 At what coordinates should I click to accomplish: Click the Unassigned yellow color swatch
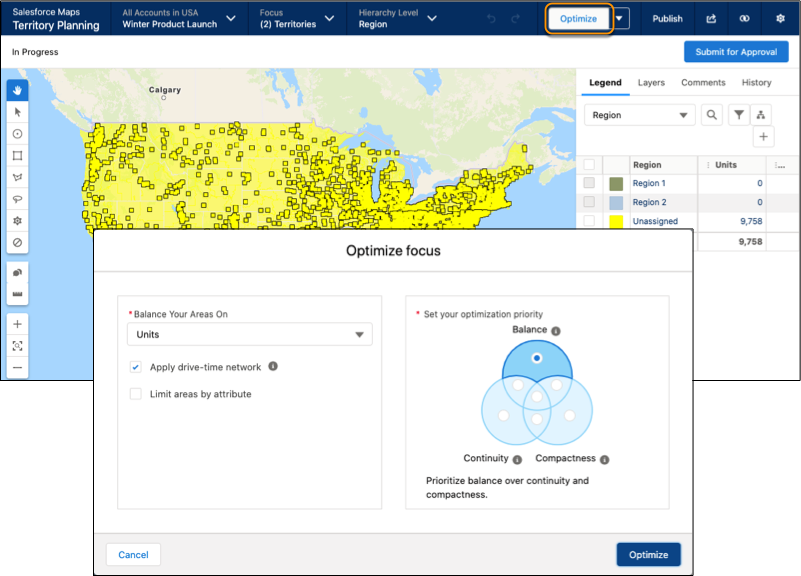pyautogui.click(x=616, y=222)
